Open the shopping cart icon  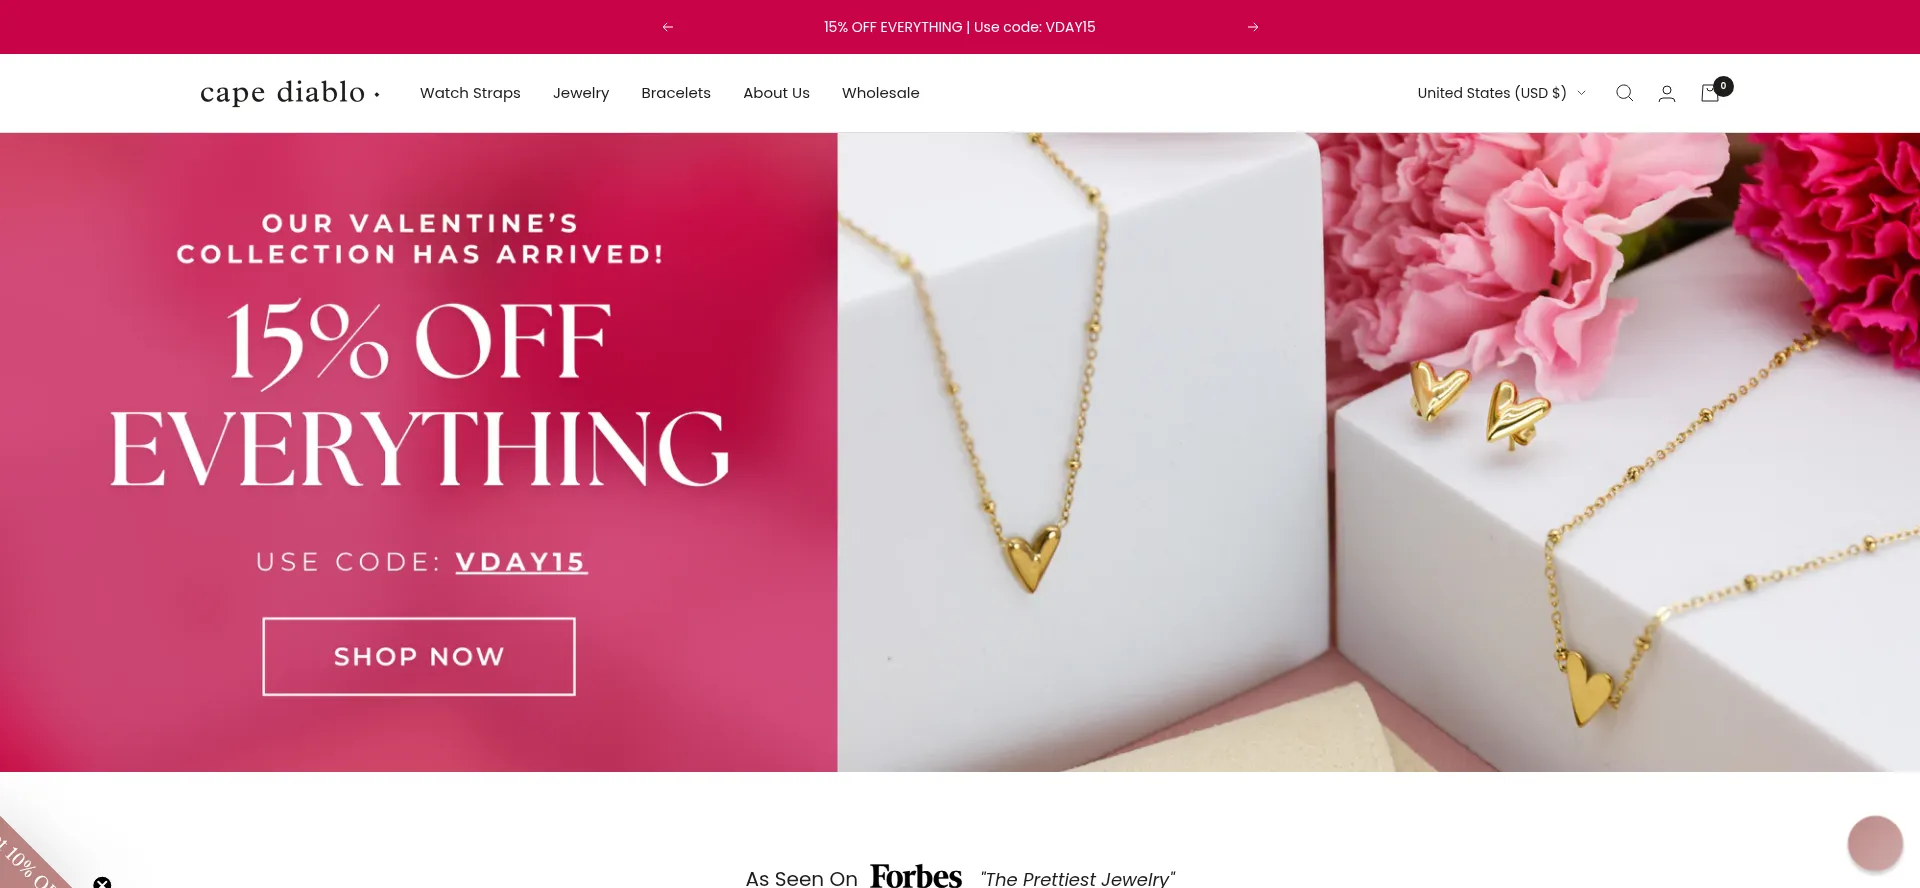tap(1712, 92)
